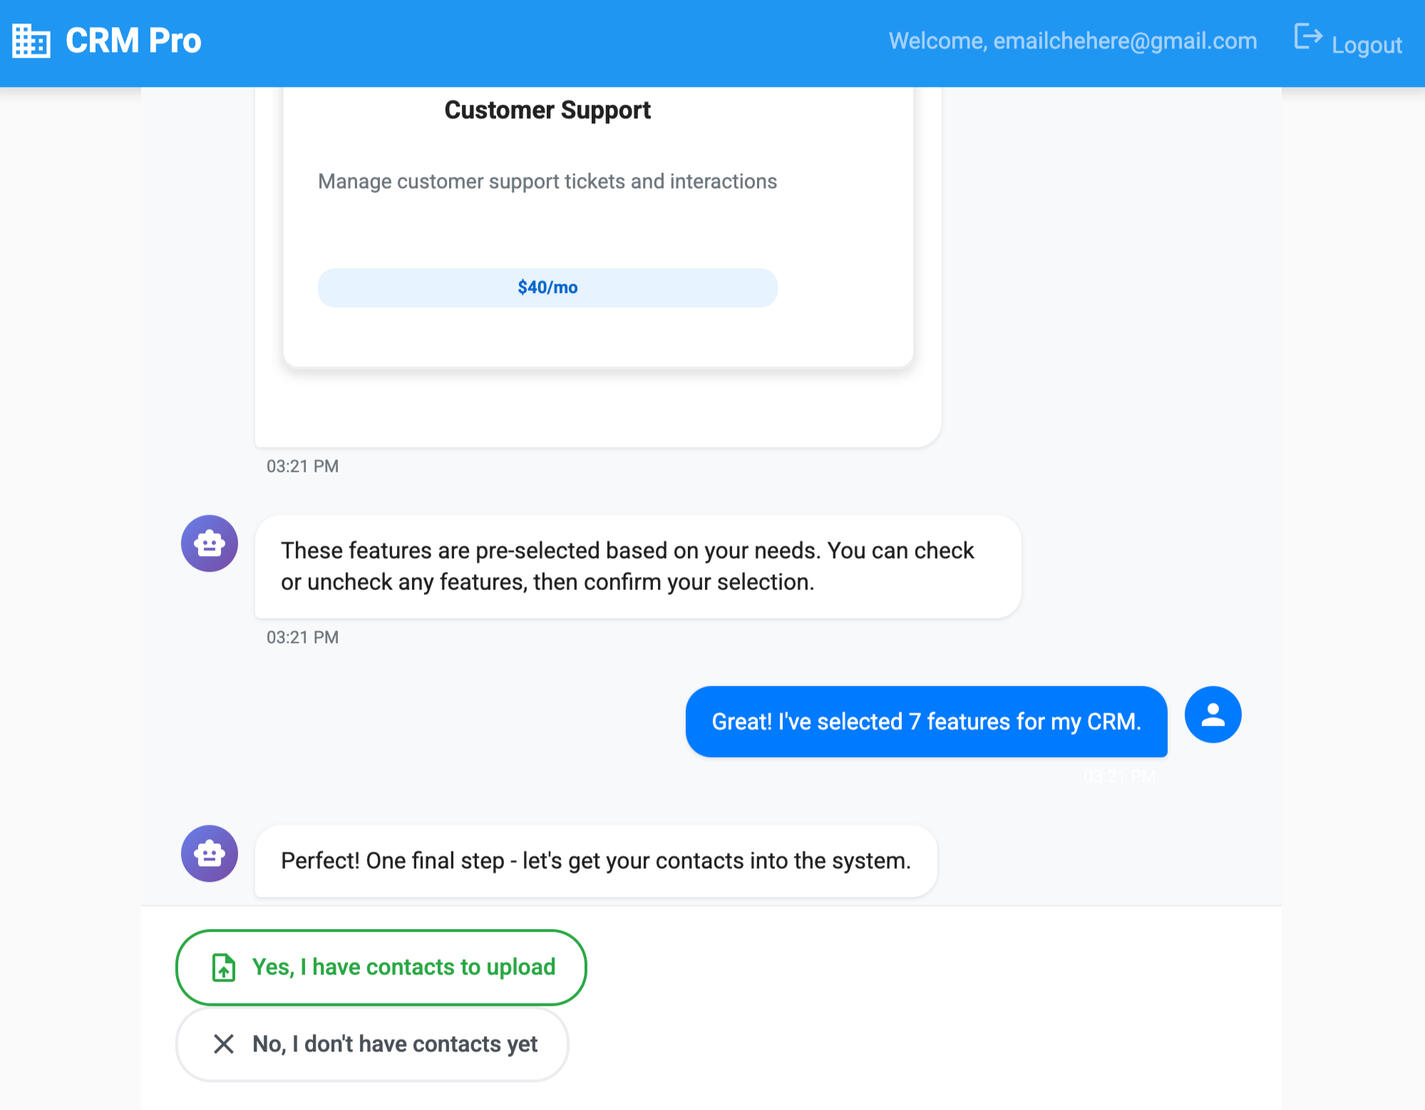Click the 'Manage customer support tickets' description
Viewport: 1425px width, 1110px height.
(x=547, y=181)
